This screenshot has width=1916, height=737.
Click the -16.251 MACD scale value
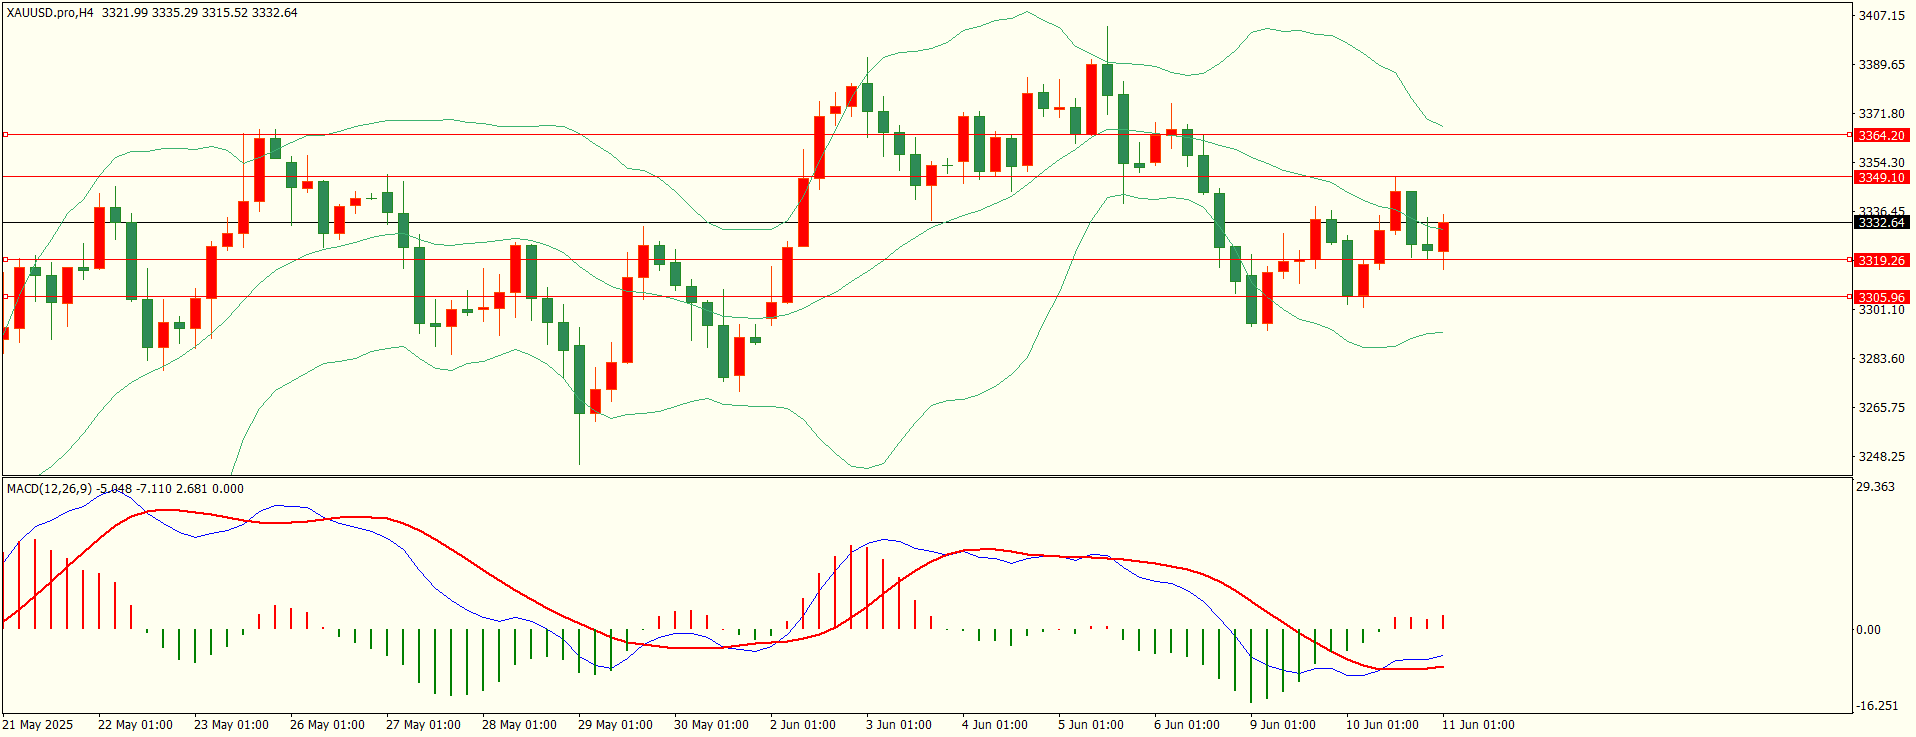point(1877,706)
